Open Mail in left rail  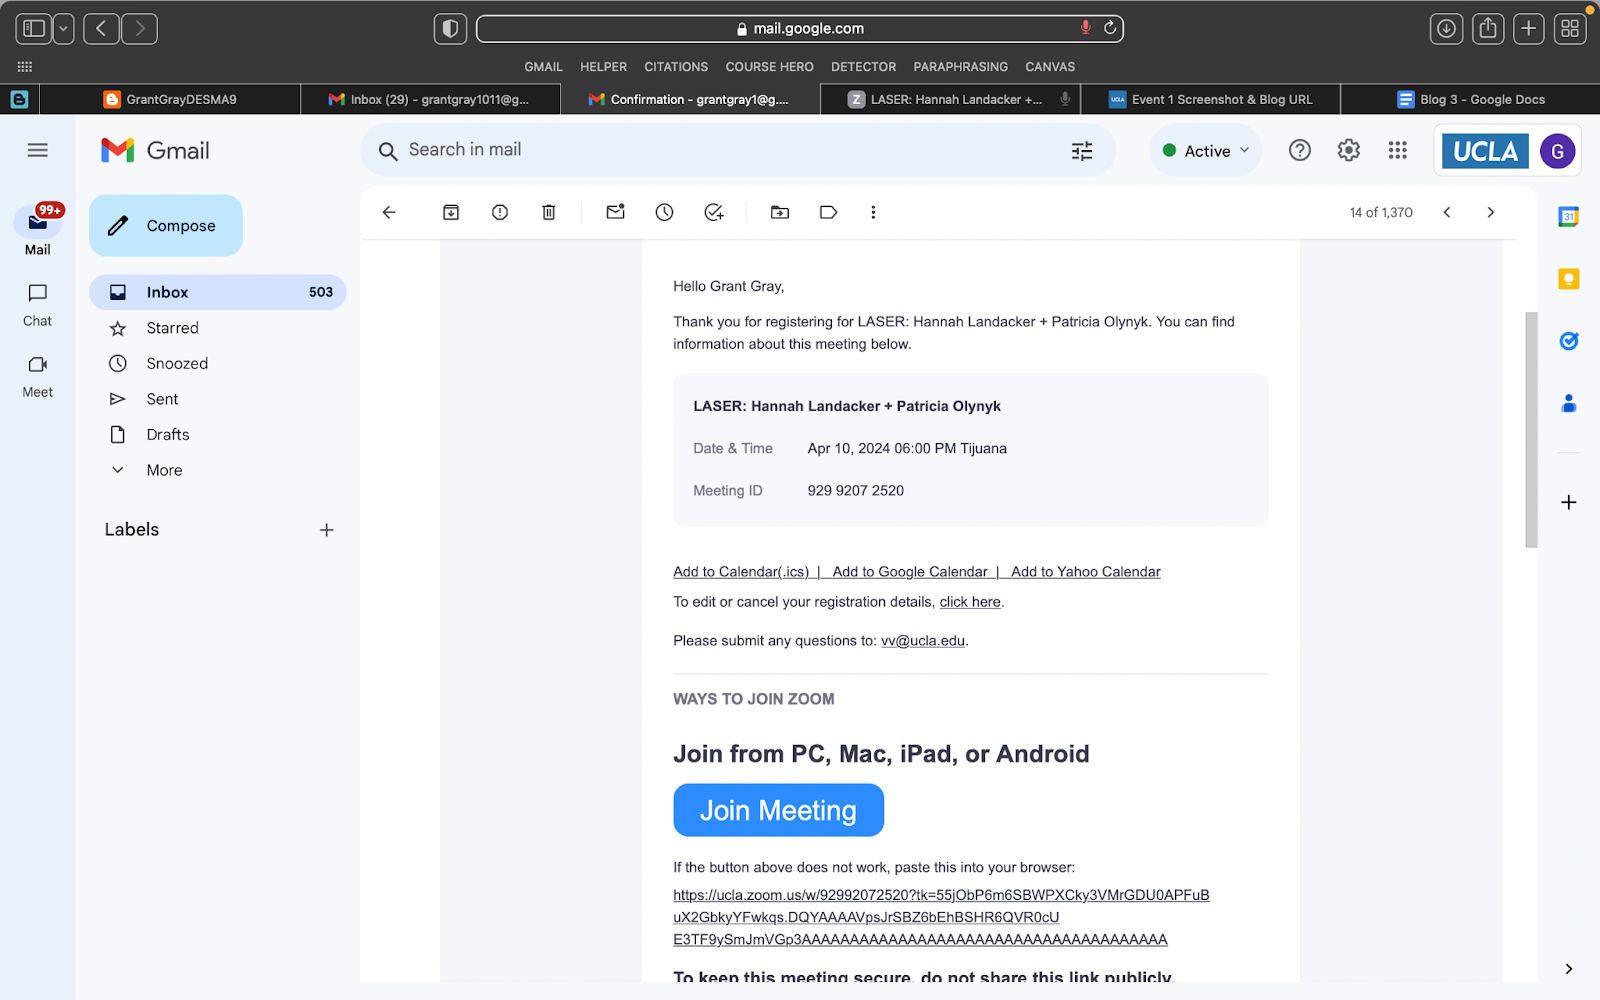pos(38,231)
